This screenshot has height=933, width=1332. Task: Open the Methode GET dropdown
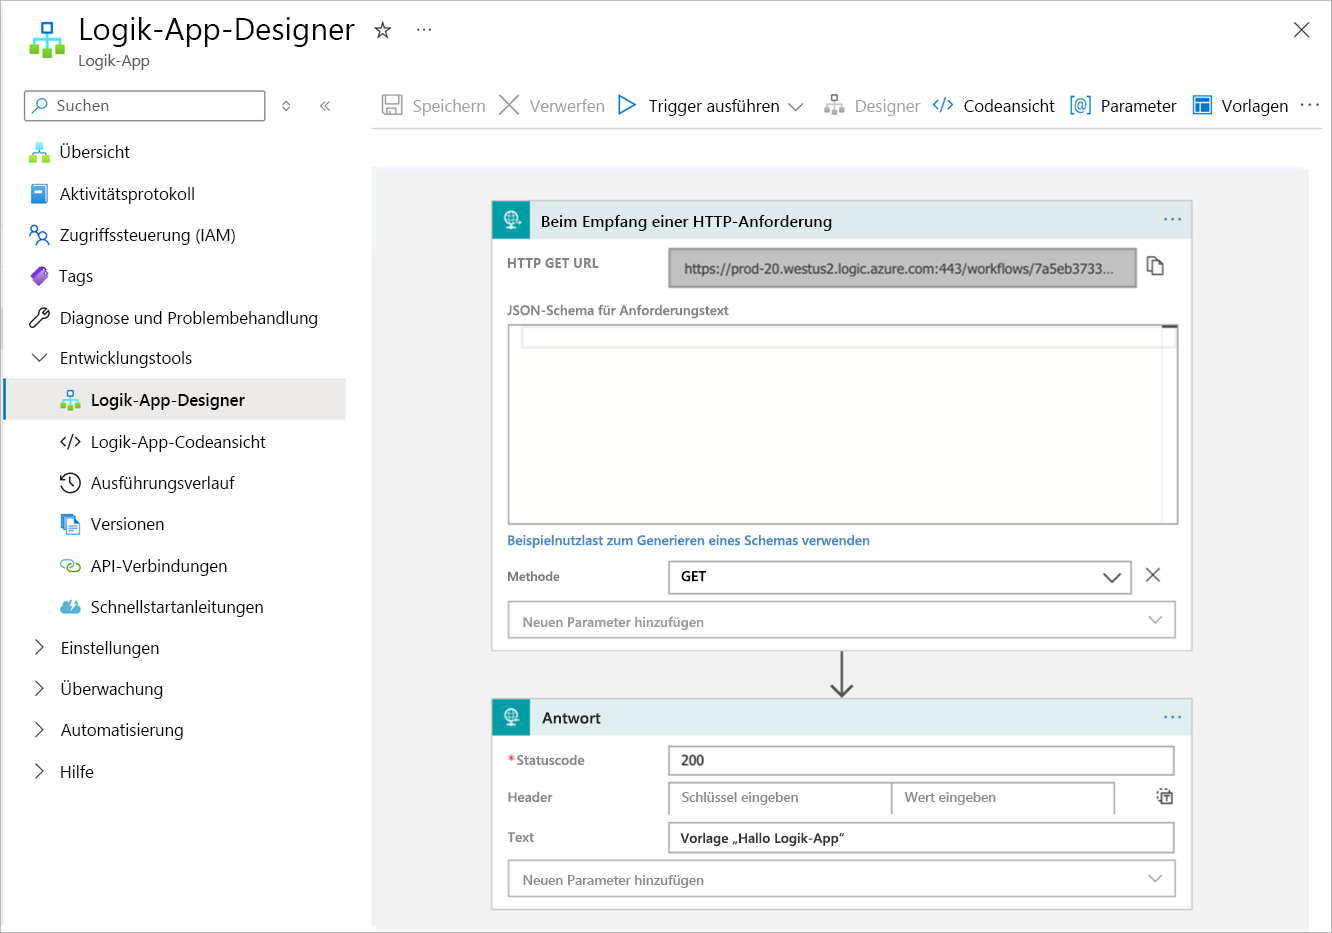(x=899, y=577)
